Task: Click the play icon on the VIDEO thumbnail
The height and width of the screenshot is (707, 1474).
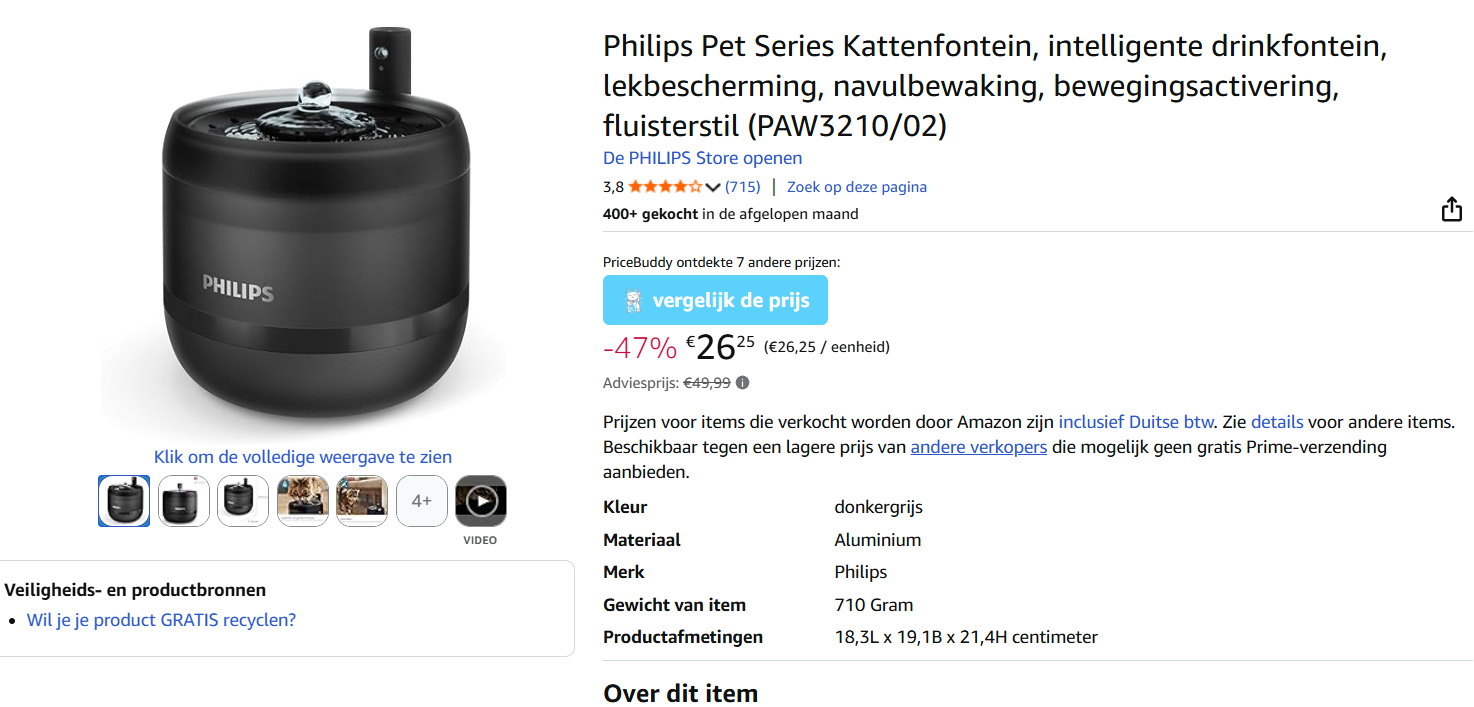Action: [x=480, y=500]
